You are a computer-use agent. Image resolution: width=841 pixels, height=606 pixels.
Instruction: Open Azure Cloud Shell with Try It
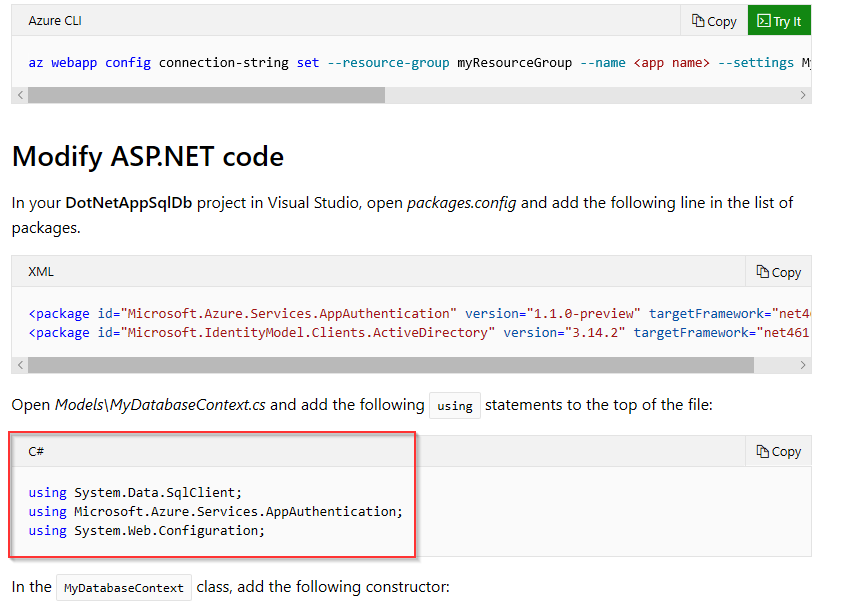[x=779, y=21]
